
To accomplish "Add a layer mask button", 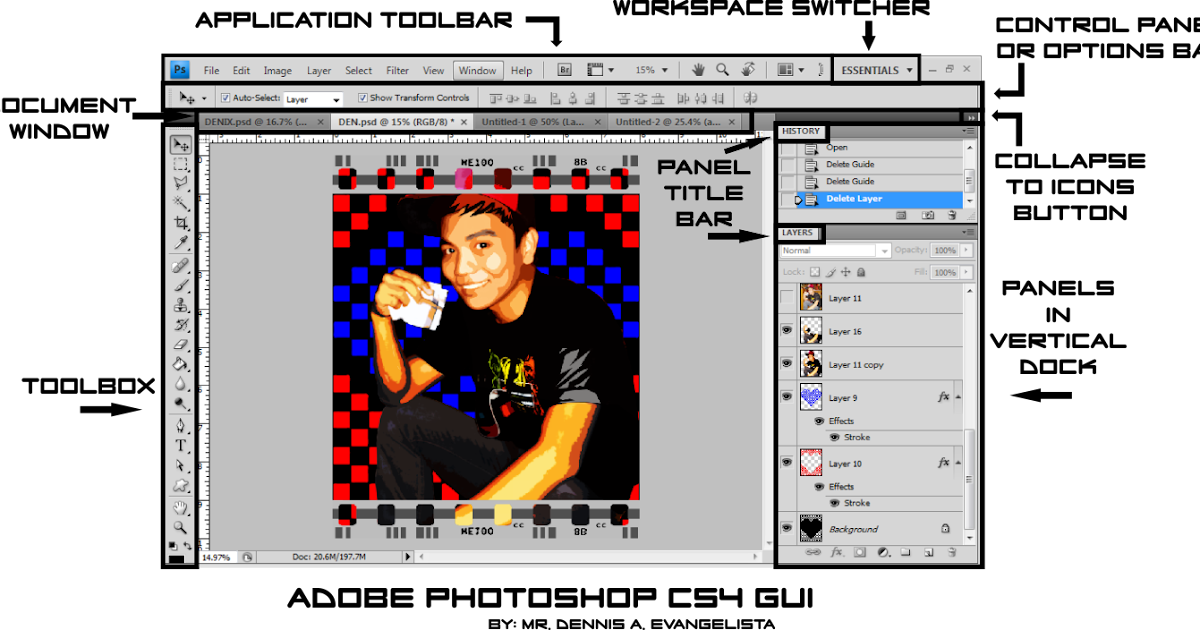I will [859, 552].
